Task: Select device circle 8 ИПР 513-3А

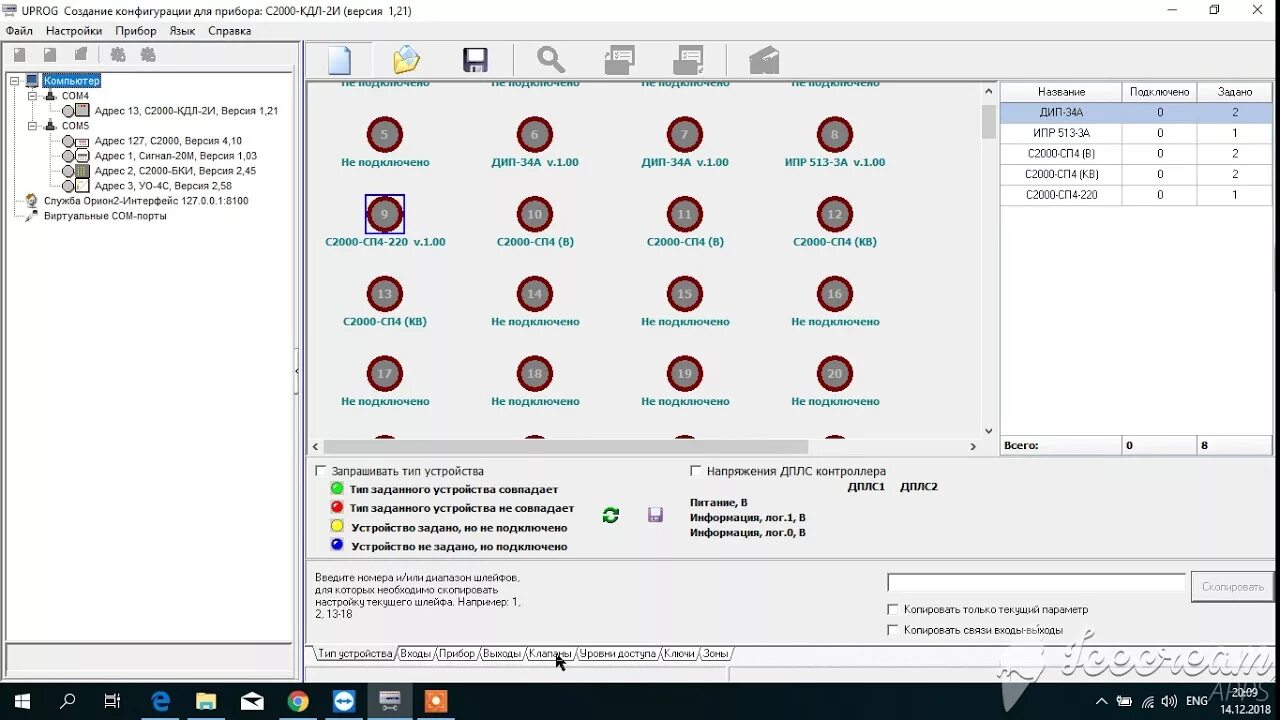Action: [x=835, y=135]
